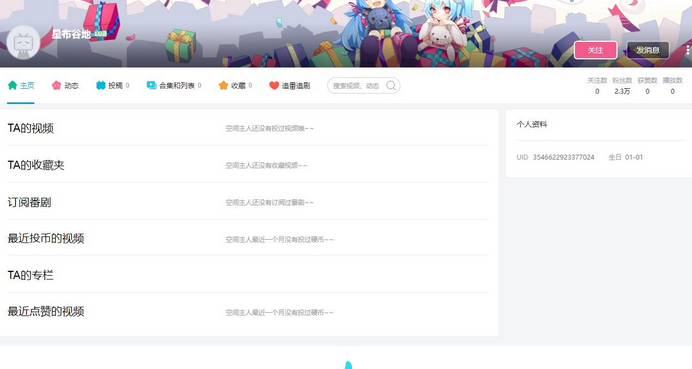
Task: Click the 空间主人还没有投过视频哦 message
Action: coord(270,128)
